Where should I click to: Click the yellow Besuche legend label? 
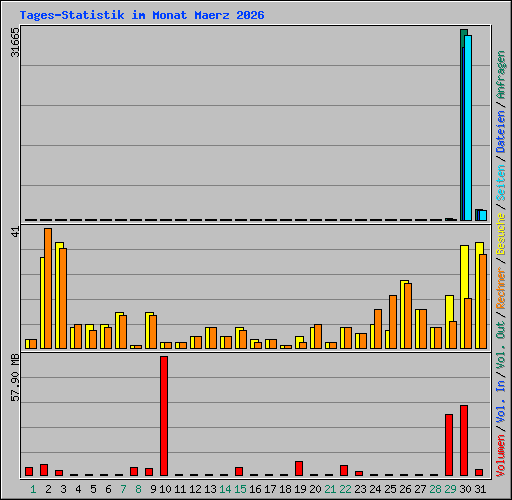(x=501, y=234)
